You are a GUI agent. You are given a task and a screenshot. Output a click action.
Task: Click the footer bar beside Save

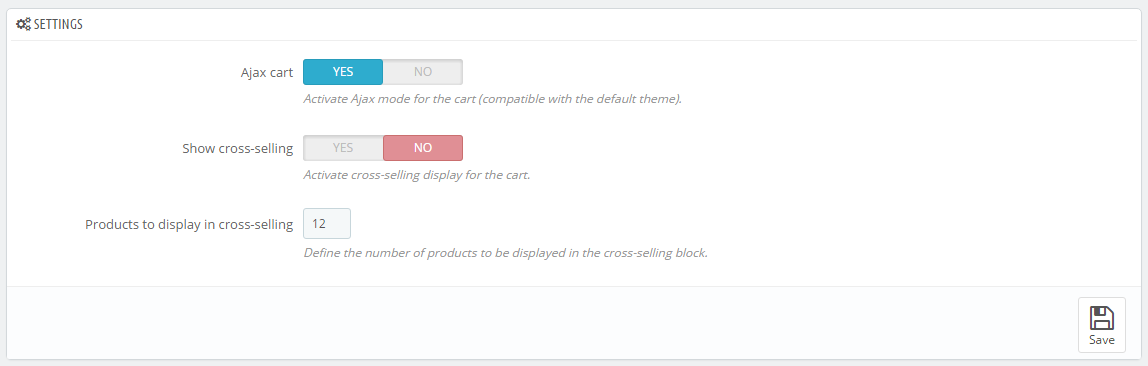tap(542, 322)
